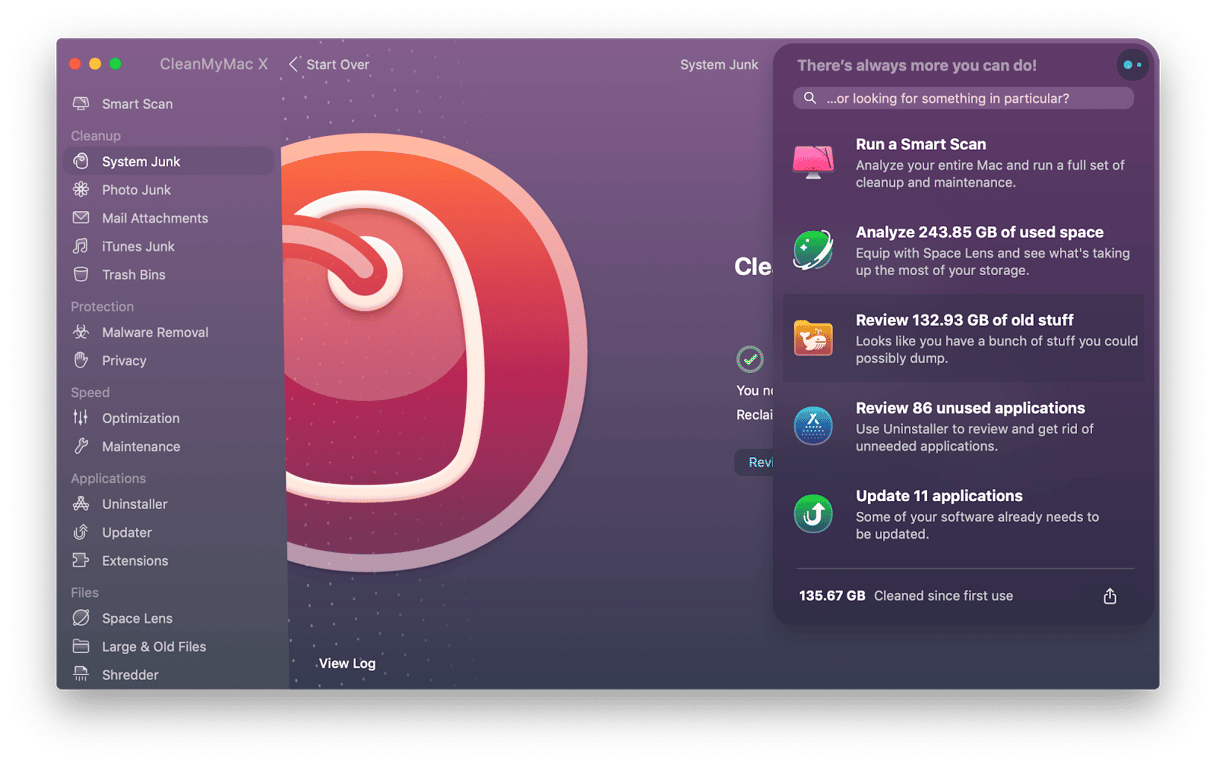The width and height of the screenshot is (1216, 764).
Task: Click the System Junk header title
Action: point(719,64)
